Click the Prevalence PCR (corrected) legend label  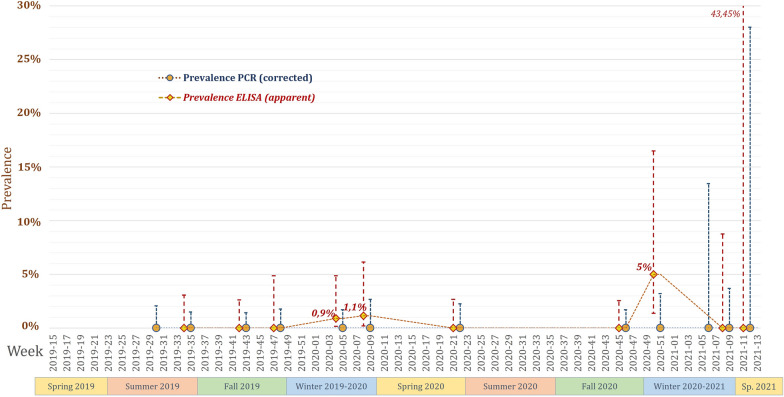248,78
